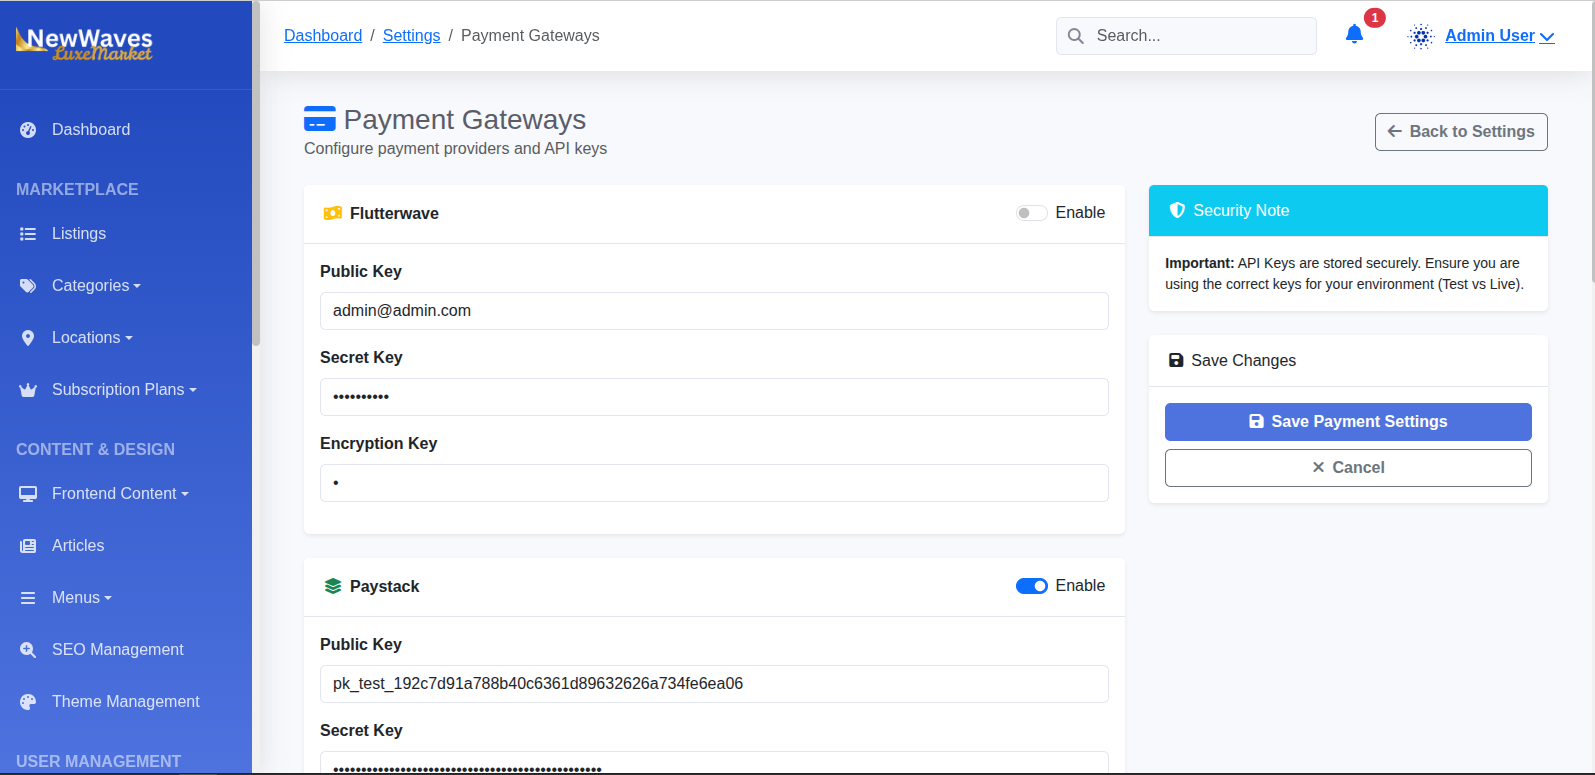Click the SEO Management magnifier icon

(x=28, y=650)
